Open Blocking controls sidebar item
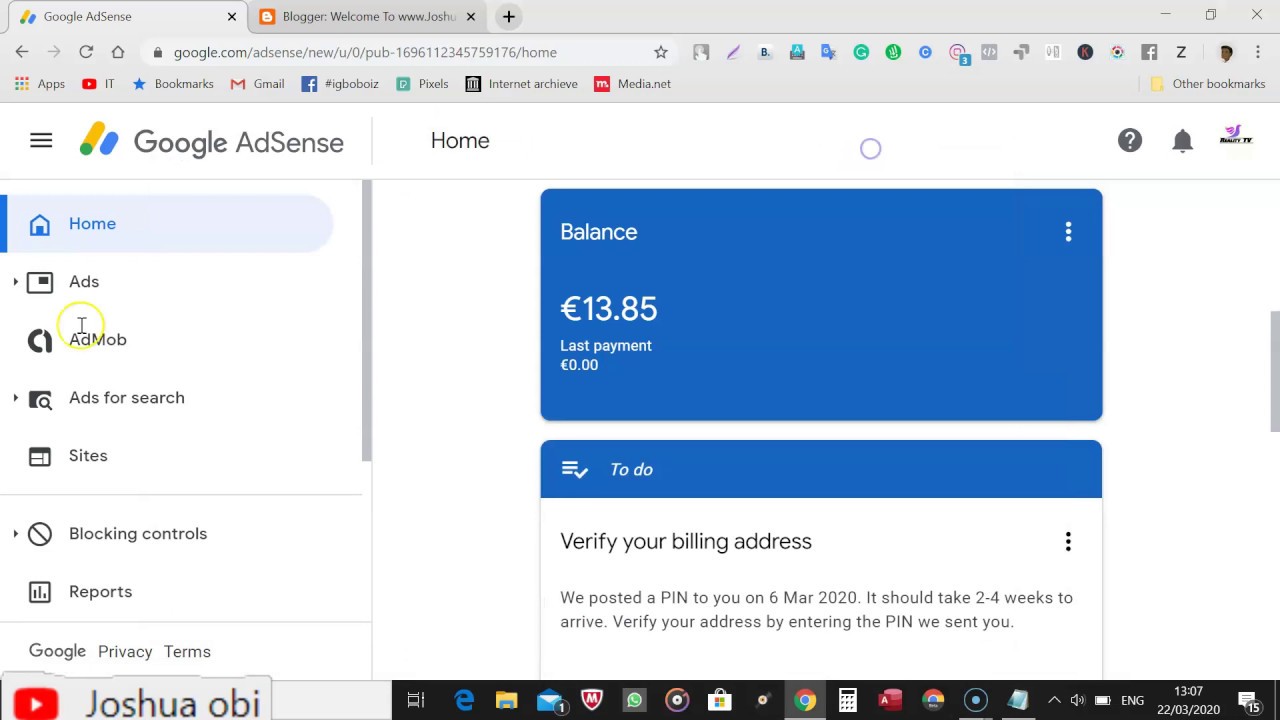This screenshot has height=720, width=1280. [x=138, y=534]
